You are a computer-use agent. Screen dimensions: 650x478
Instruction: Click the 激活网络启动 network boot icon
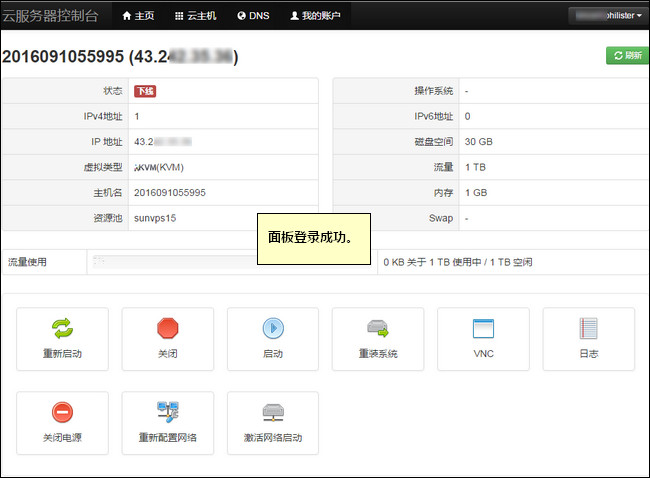[273, 412]
